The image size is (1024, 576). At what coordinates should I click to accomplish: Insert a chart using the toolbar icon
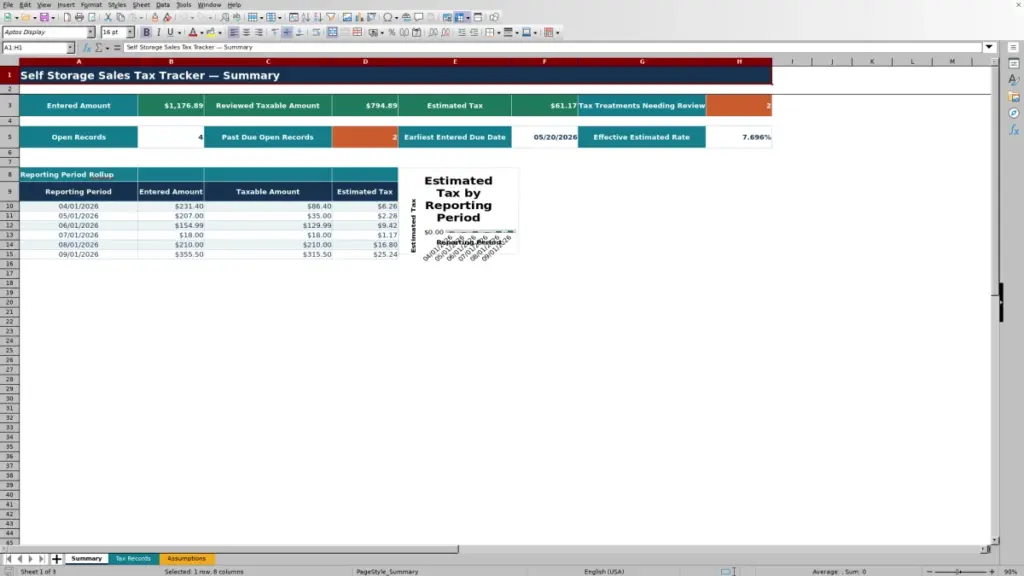click(x=359, y=18)
